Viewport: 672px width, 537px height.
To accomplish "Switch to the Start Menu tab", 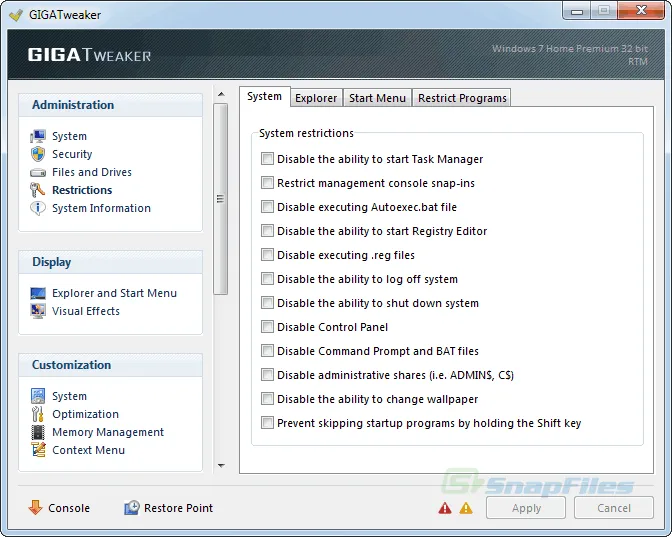I will pos(377,98).
